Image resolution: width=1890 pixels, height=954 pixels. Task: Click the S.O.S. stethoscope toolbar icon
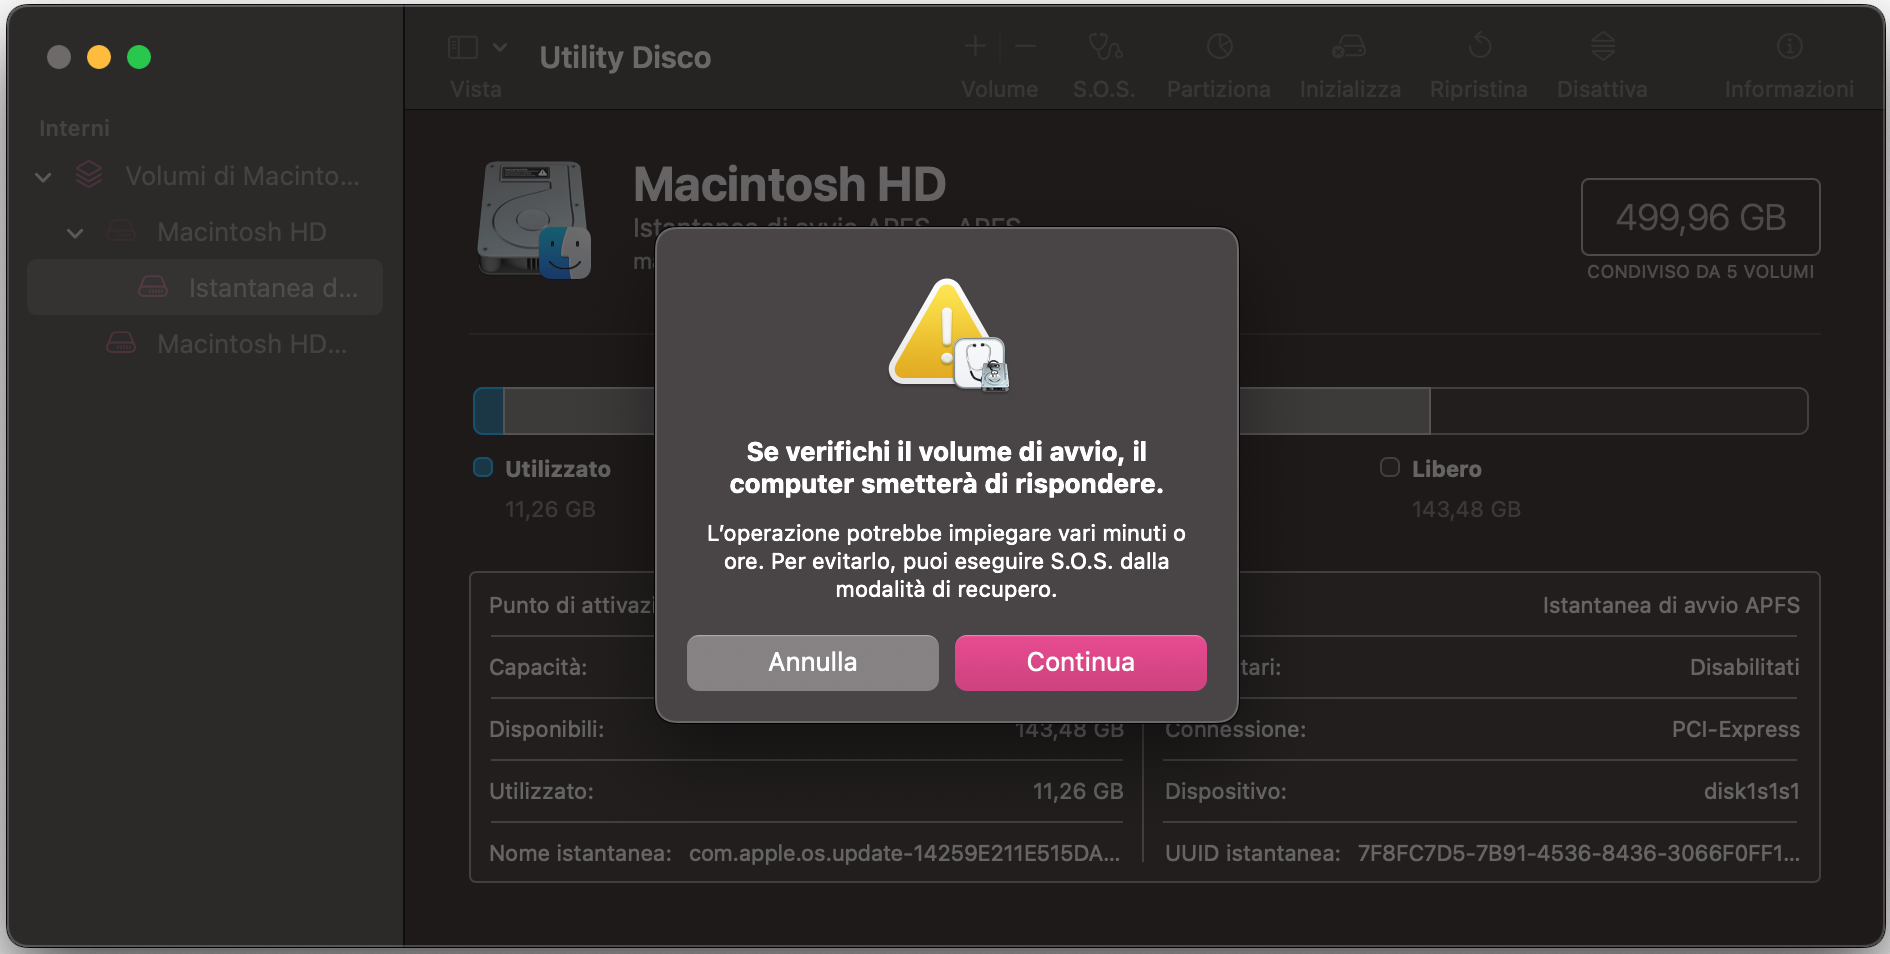[1104, 47]
